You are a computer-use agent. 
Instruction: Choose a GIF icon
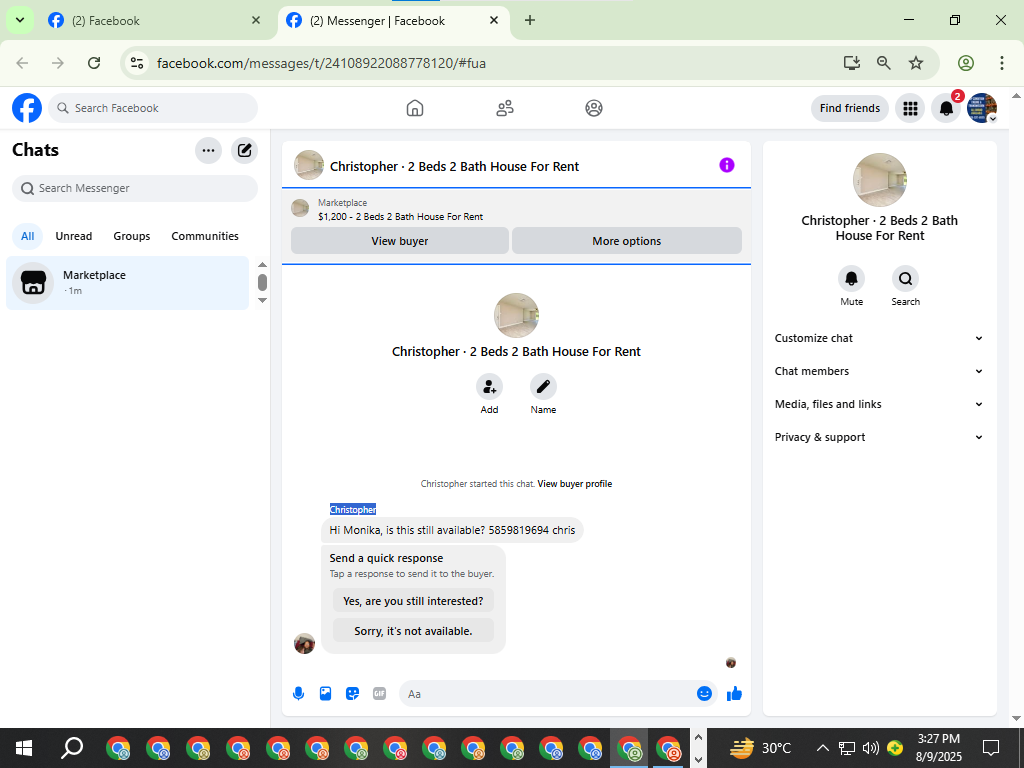[x=379, y=694]
